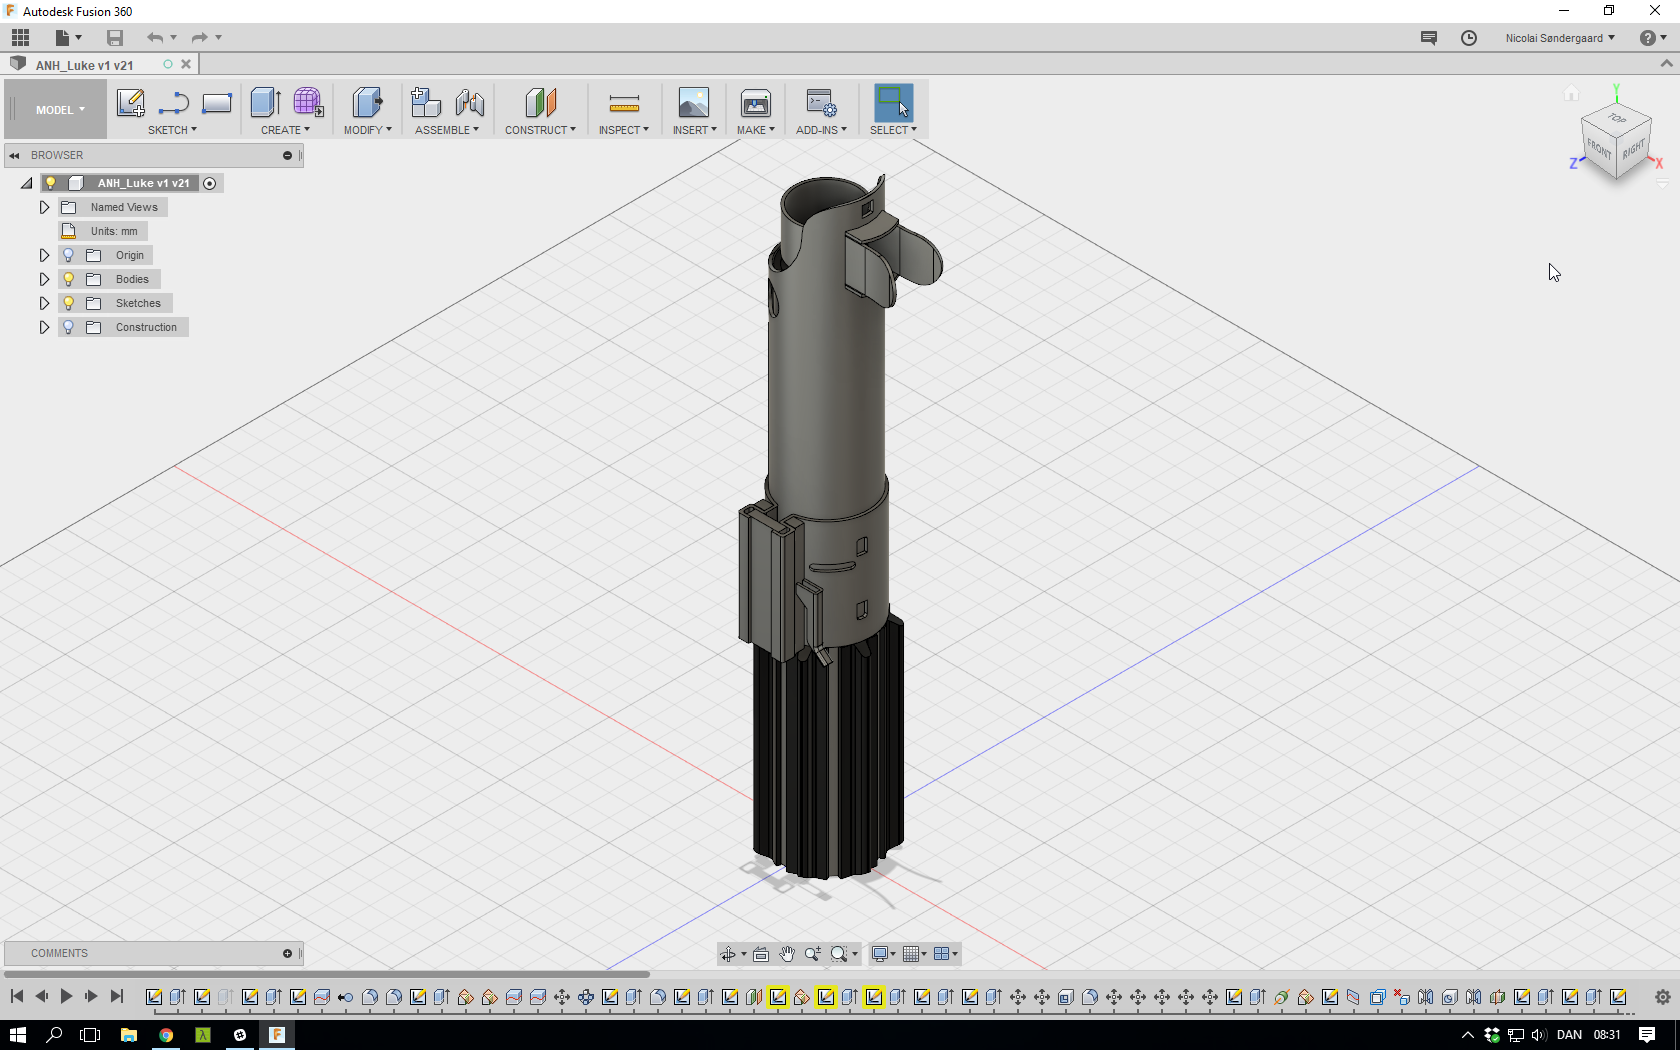1680x1050 pixels.
Task: Open the data panel grid icon
Action: point(20,38)
